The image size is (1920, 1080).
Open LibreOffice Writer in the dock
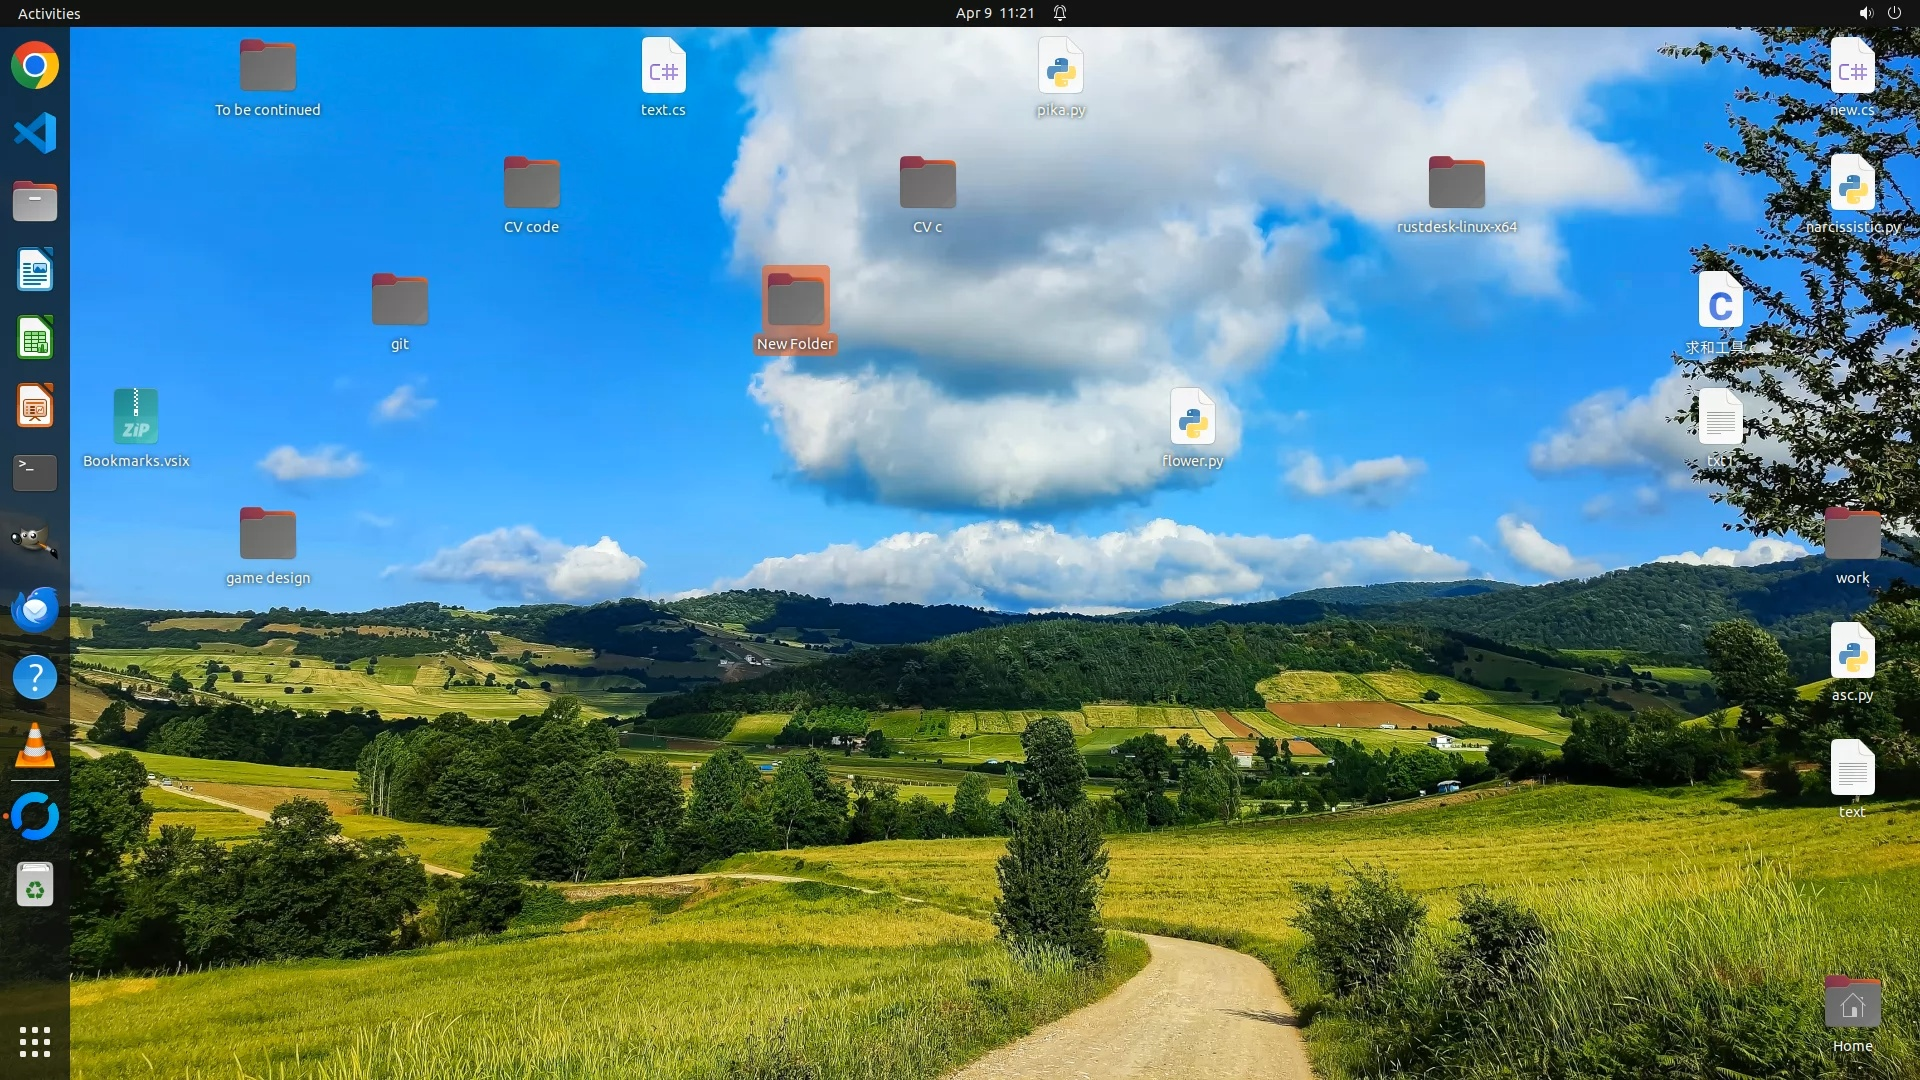click(35, 270)
